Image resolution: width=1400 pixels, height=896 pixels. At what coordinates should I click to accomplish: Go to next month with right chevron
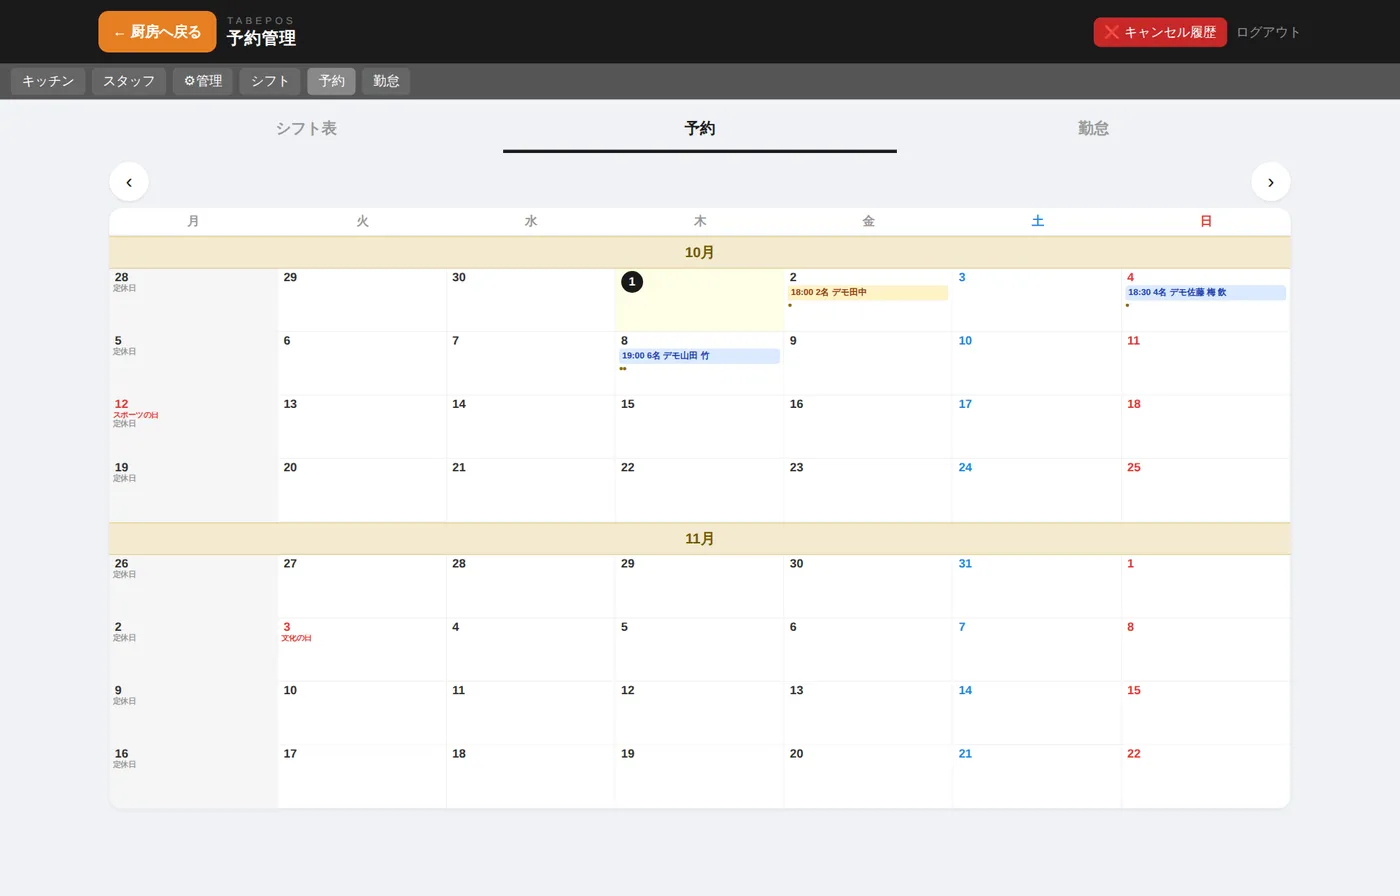(1271, 182)
